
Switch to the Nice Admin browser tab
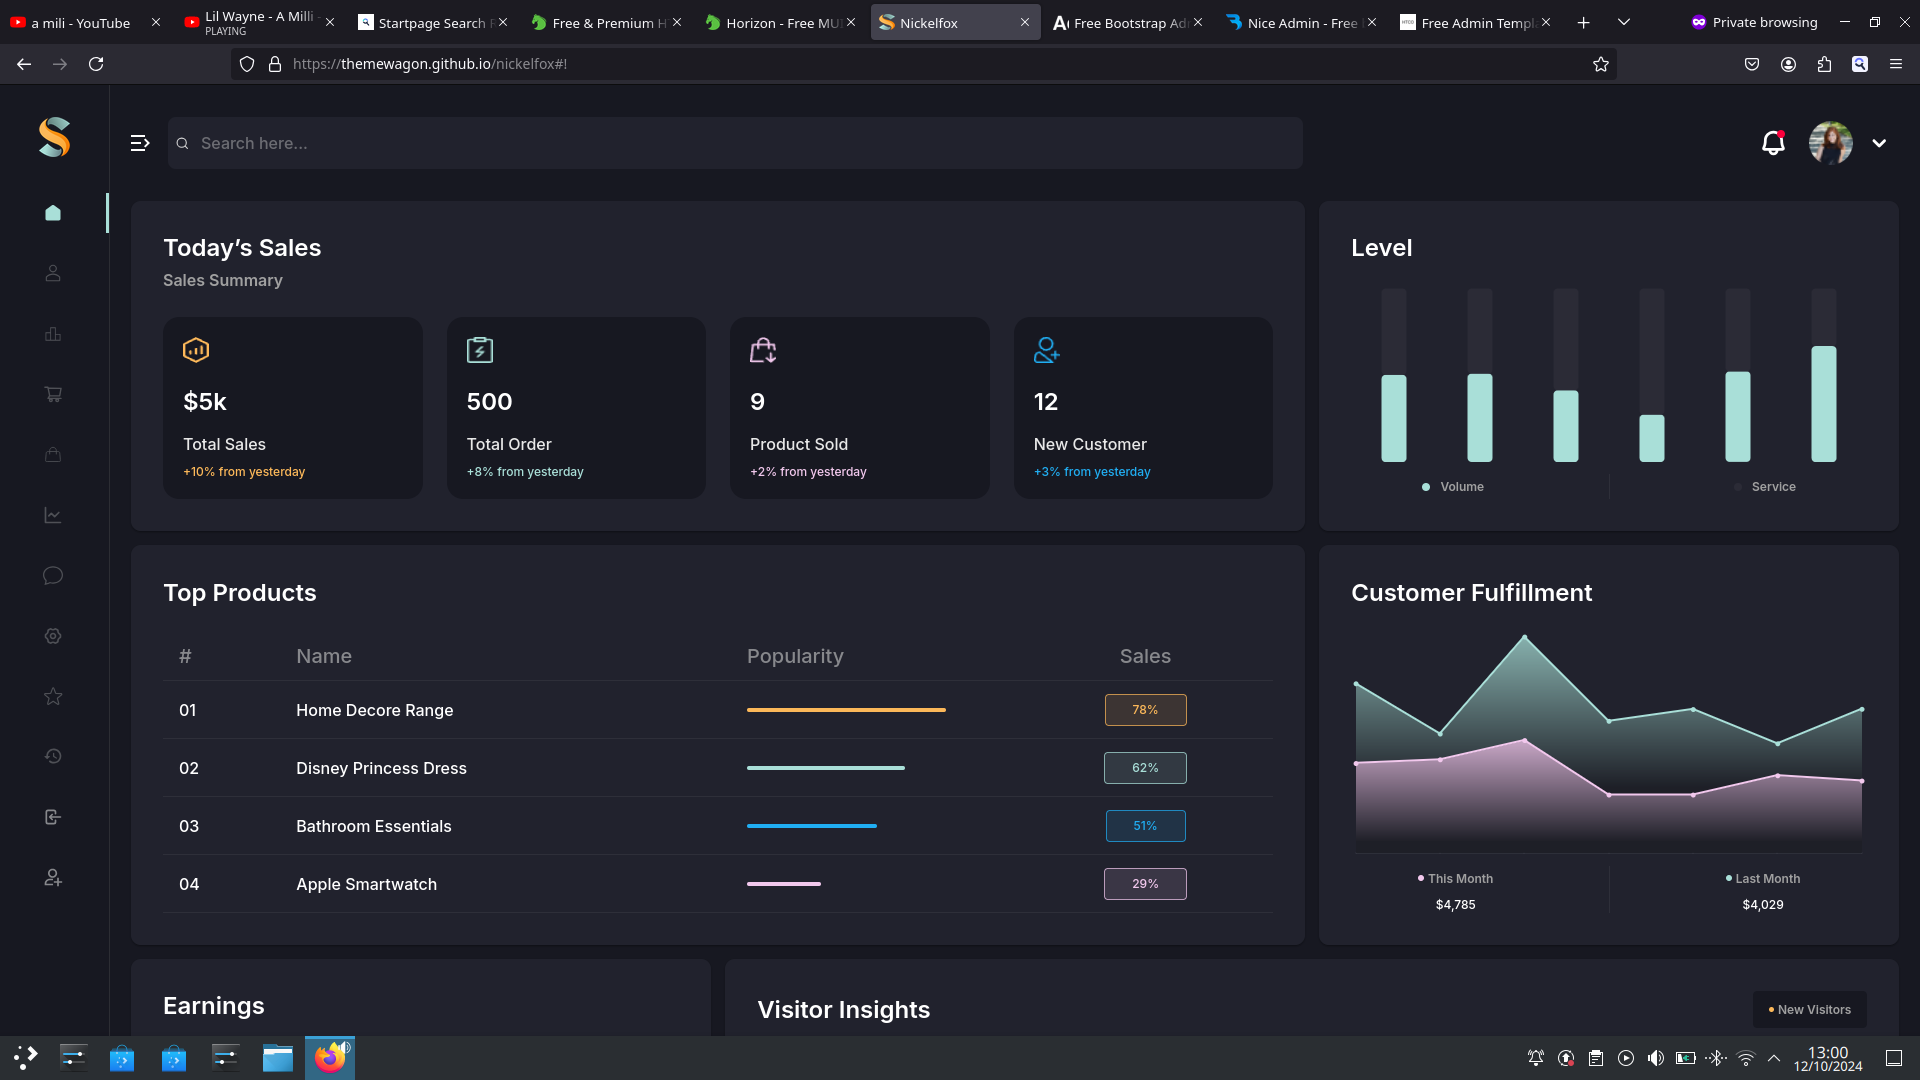tap(1300, 22)
